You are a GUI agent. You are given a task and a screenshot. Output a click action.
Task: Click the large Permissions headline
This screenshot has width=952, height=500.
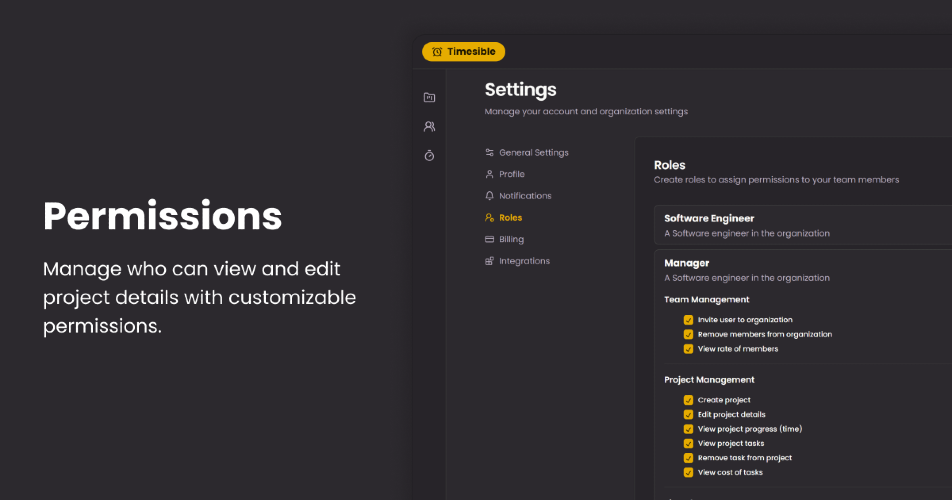(163, 216)
